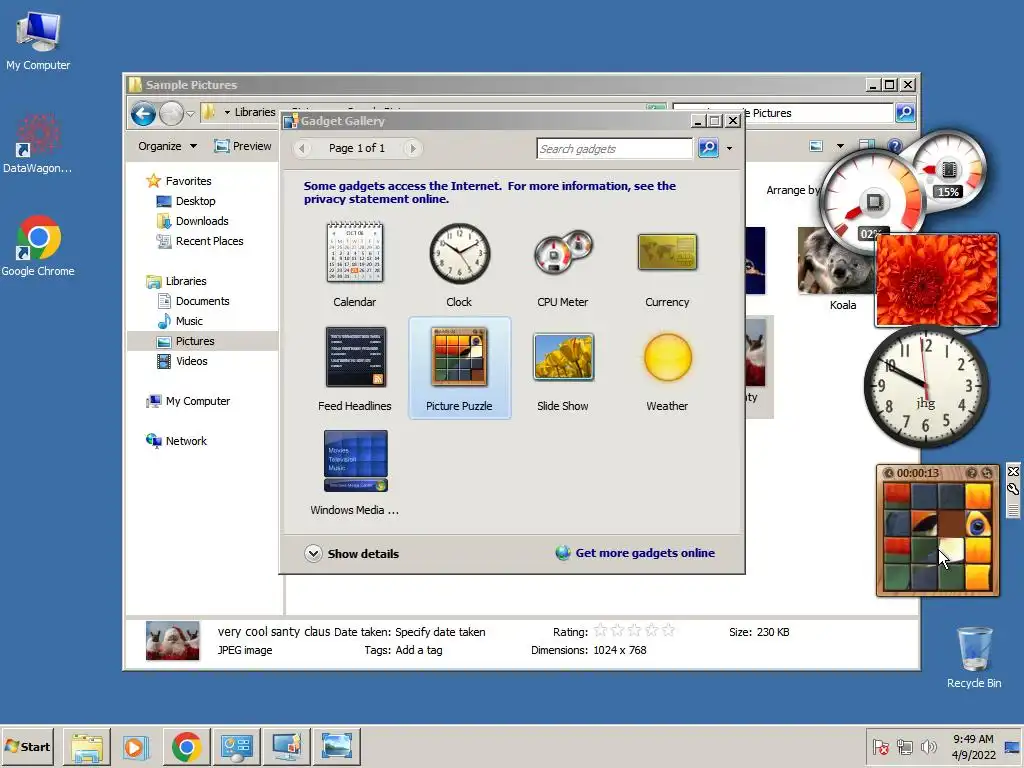Select Pictures library in navigation pane
Image resolution: width=1024 pixels, height=768 pixels.
pyautogui.click(x=202, y=341)
